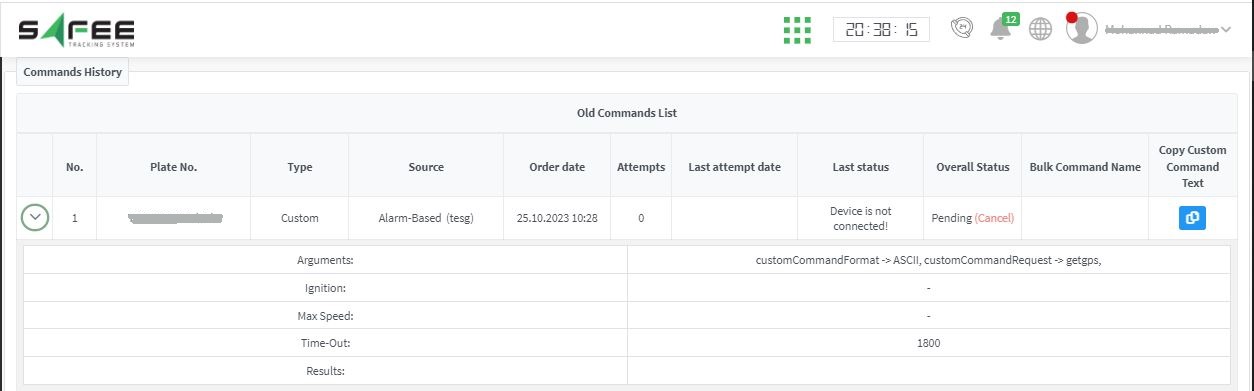The width and height of the screenshot is (1254, 391).
Task: Click the Old Commands List heading
Action: [627, 113]
